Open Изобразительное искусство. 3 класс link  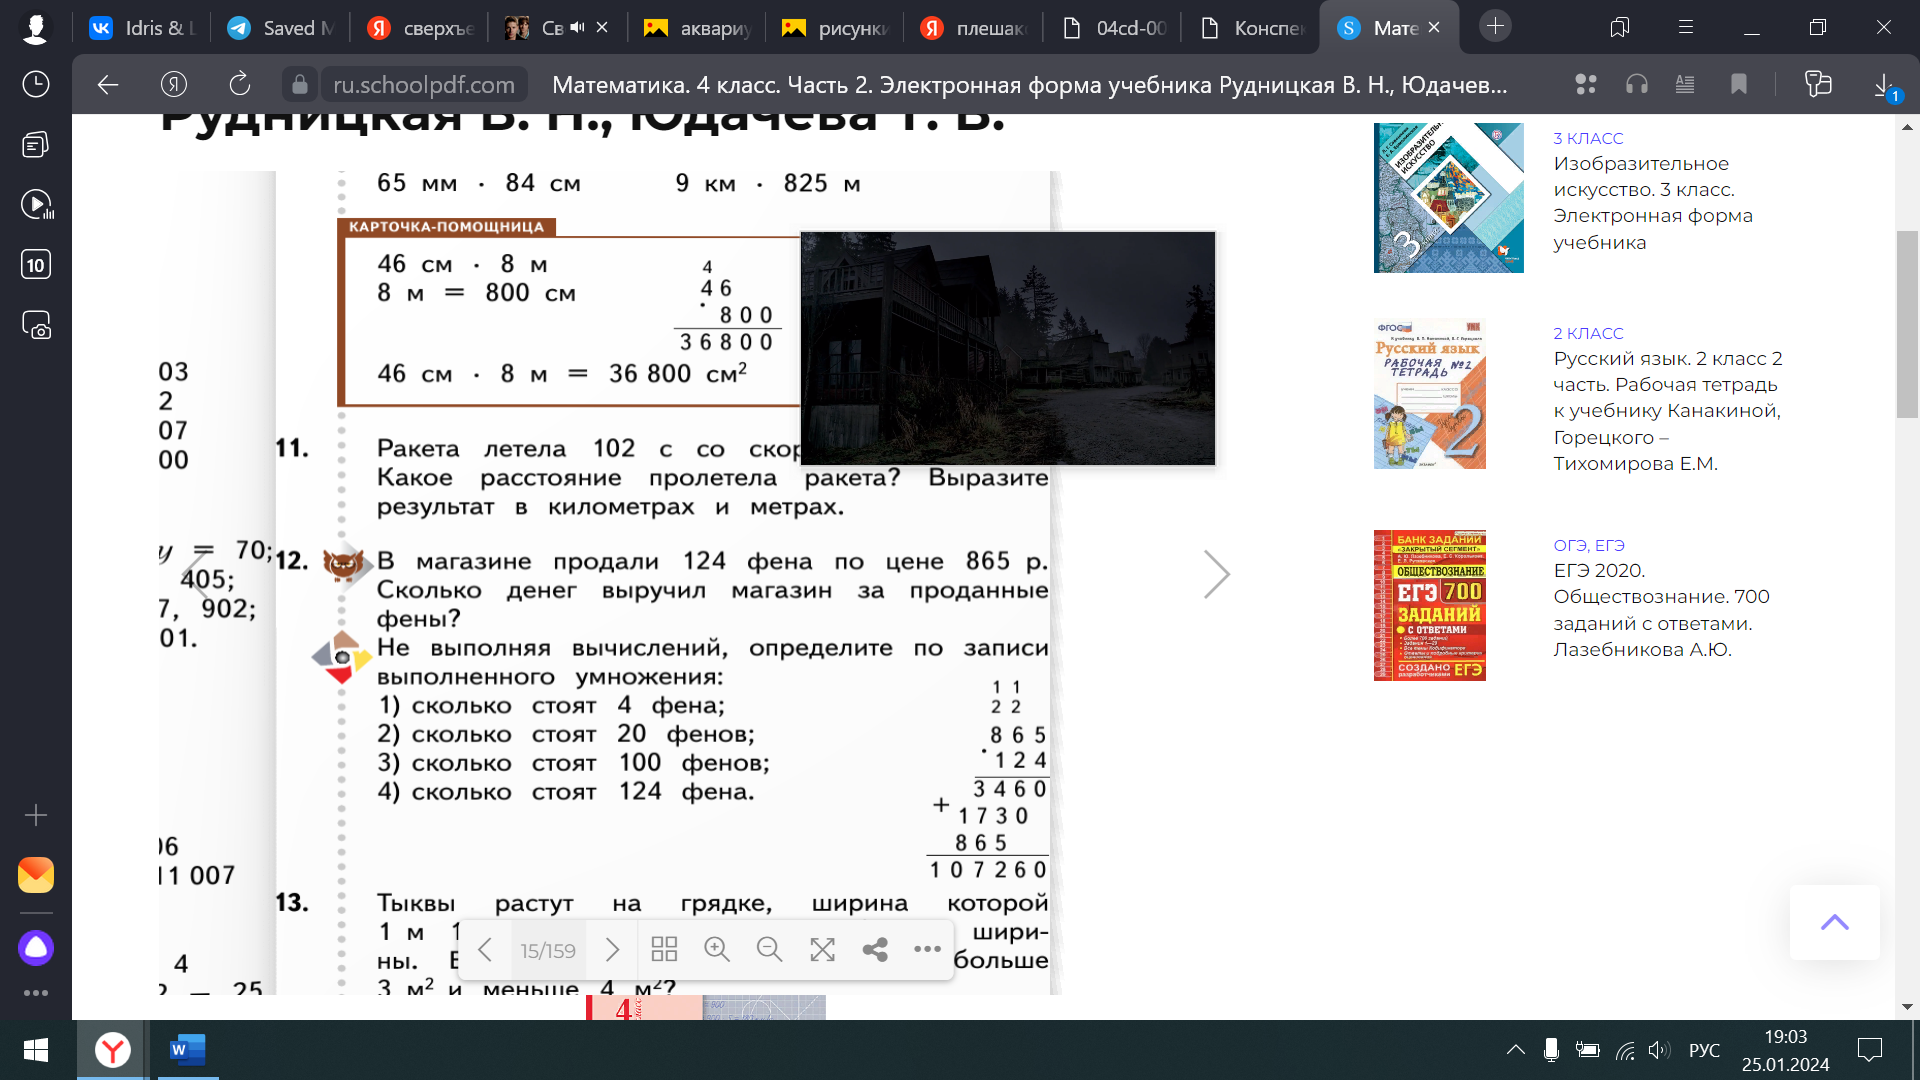point(1653,203)
